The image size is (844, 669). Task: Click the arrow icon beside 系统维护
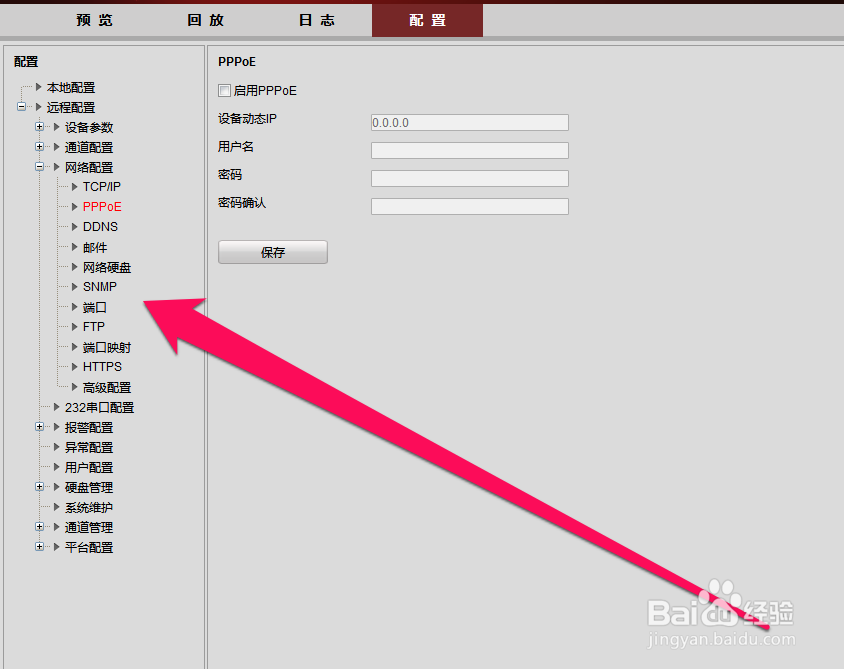(57, 506)
